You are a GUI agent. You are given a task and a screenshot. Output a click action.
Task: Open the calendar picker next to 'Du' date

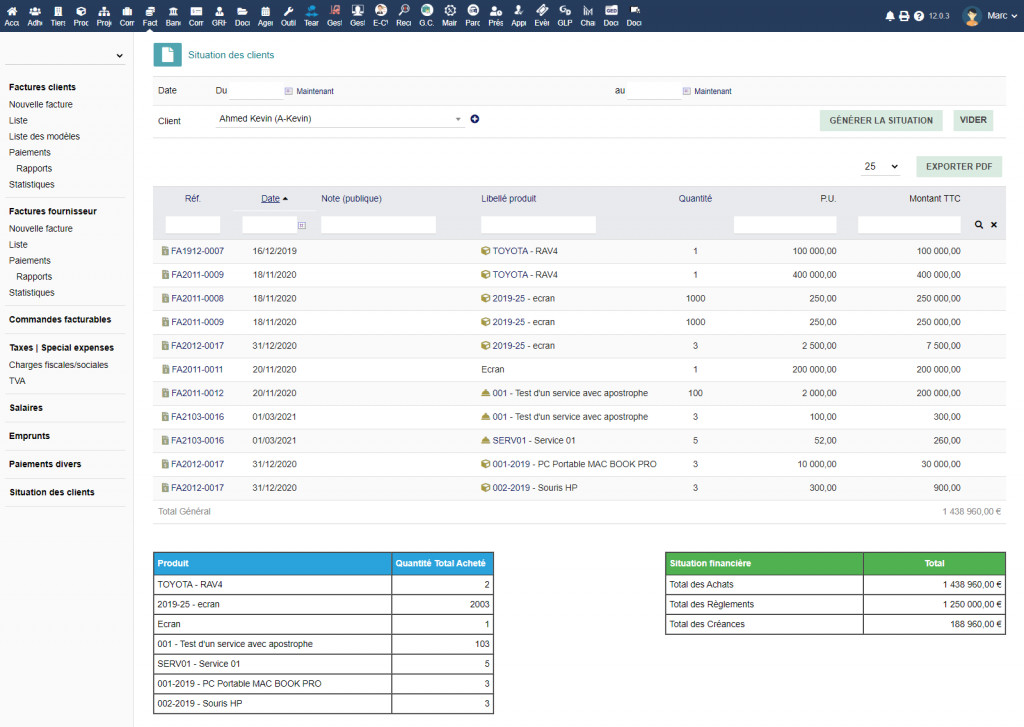click(289, 91)
